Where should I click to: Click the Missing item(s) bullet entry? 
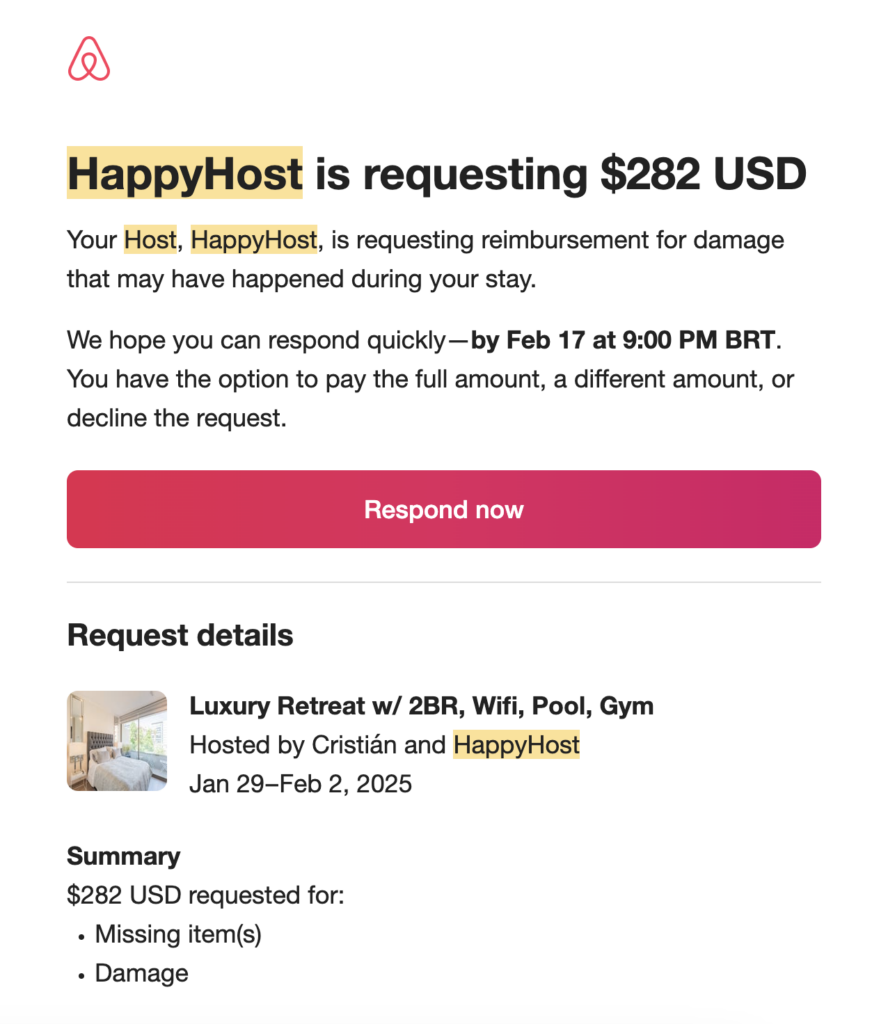coord(178,934)
